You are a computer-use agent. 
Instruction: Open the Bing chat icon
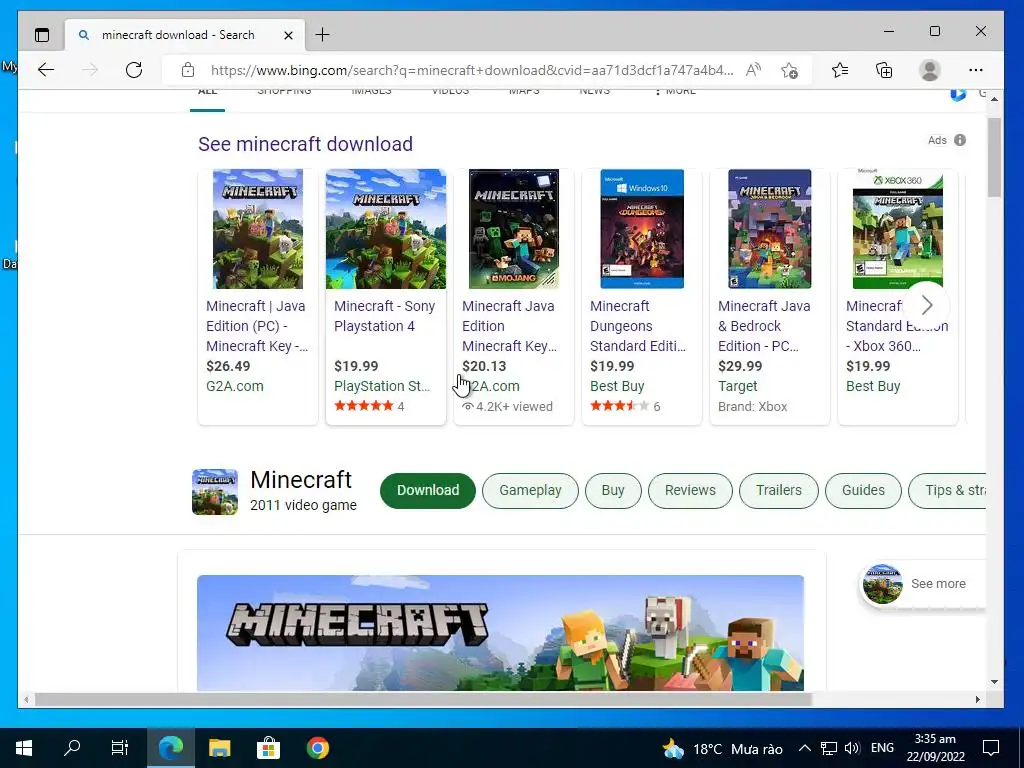coord(958,95)
